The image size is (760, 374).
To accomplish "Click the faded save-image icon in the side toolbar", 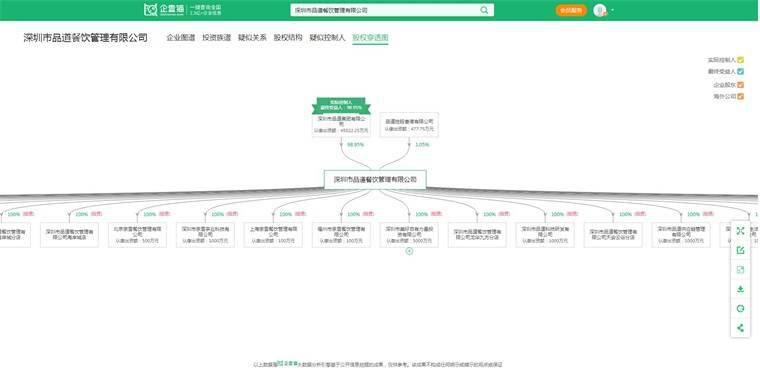I will tap(740, 270).
